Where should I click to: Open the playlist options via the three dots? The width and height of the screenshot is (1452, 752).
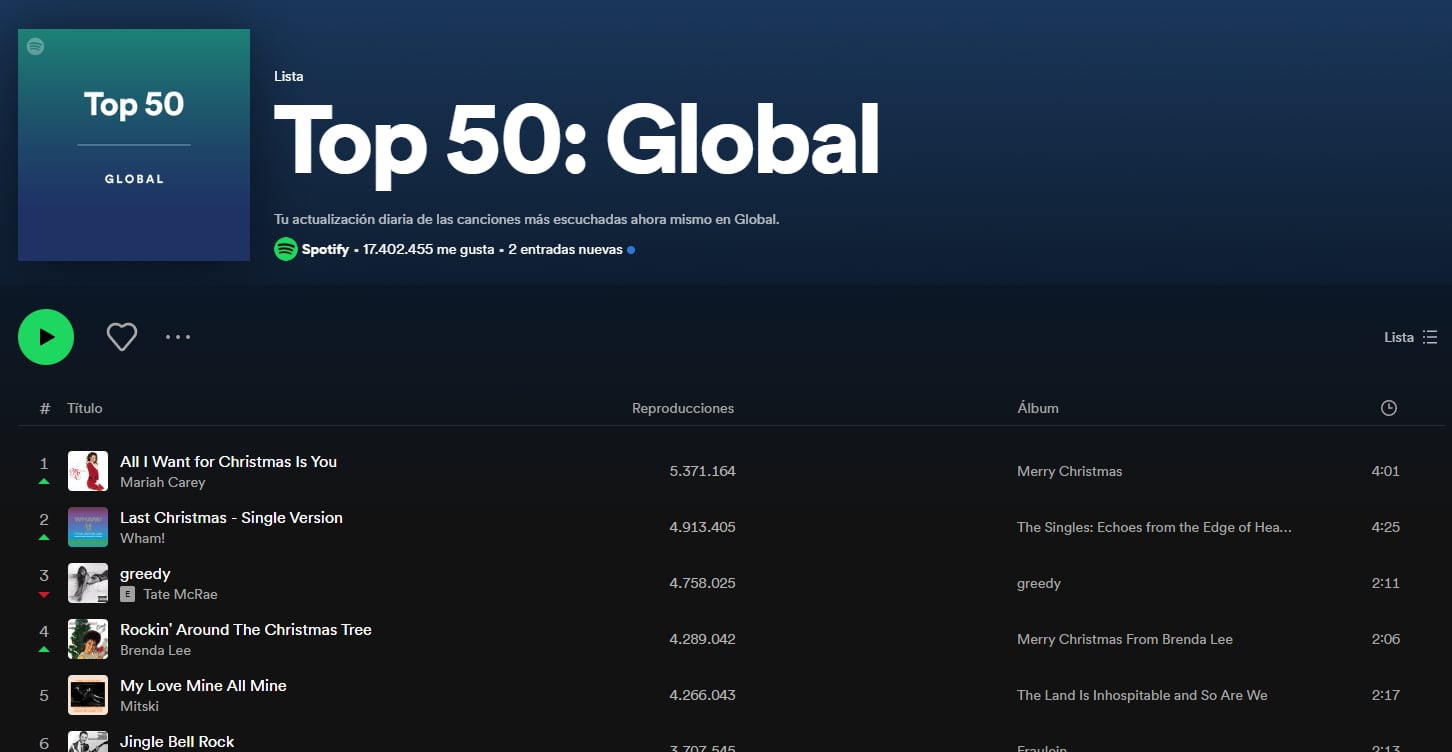pos(177,337)
